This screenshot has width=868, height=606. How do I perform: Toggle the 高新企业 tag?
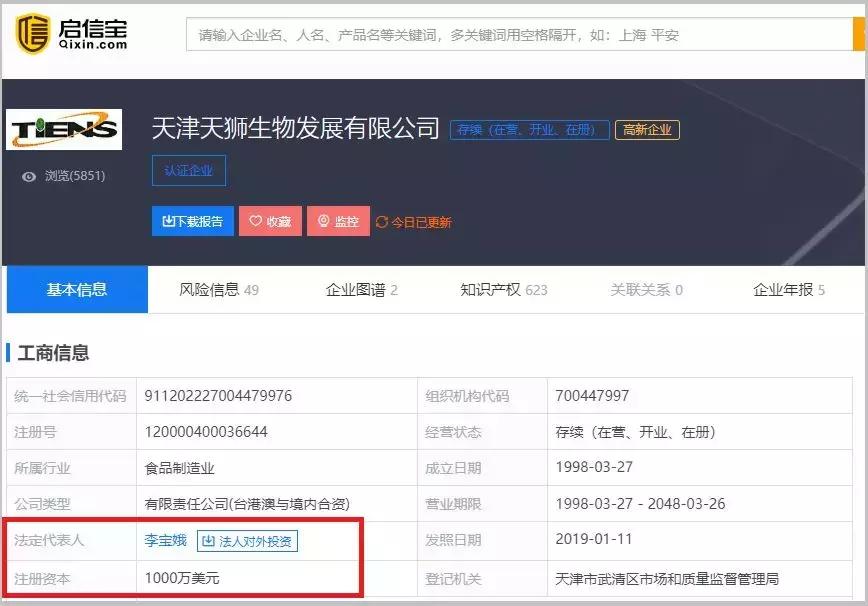[644, 129]
